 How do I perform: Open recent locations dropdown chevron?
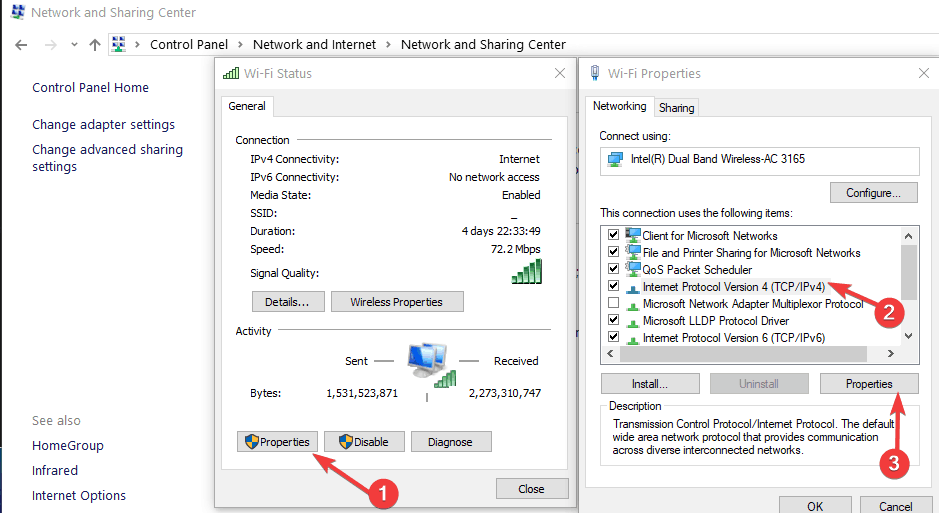[74, 44]
